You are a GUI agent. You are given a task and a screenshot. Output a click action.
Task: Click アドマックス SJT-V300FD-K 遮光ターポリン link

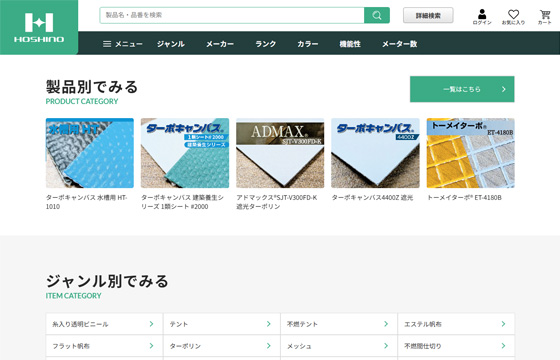tap(277, 202)
